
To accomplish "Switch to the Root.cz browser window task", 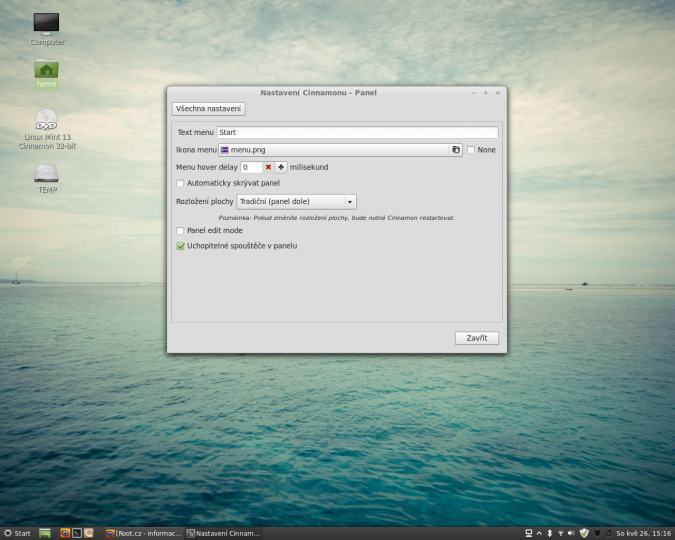I will pos(144,534).
